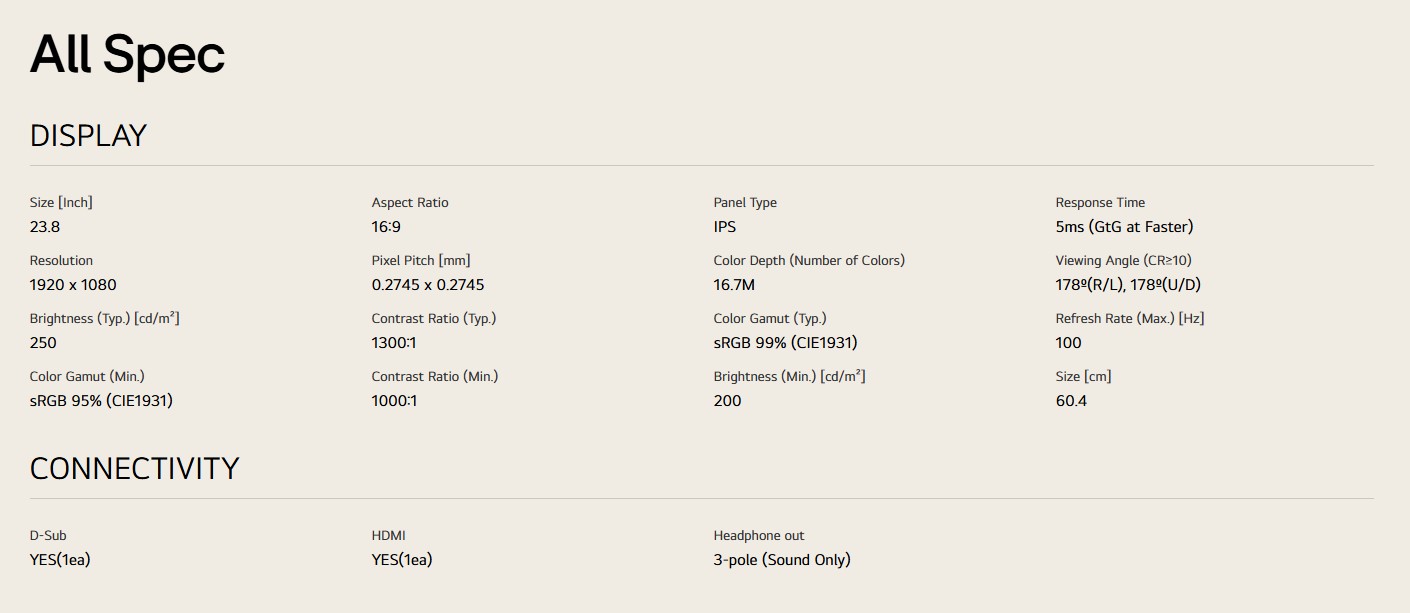The width and height of the screenshot is (1410, 613).
Task: Select the 1920 x 1080 resolution value
Action: pos(73,285)
